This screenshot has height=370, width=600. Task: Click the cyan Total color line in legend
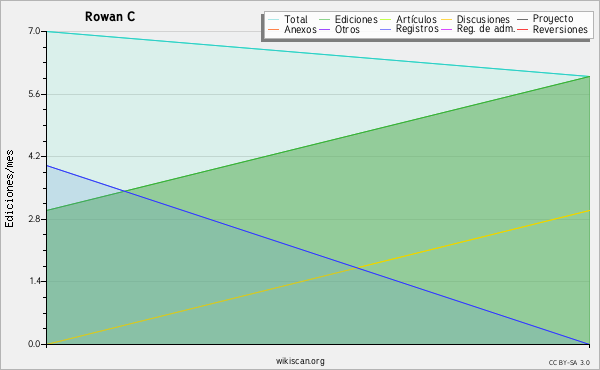coord(274,20)
